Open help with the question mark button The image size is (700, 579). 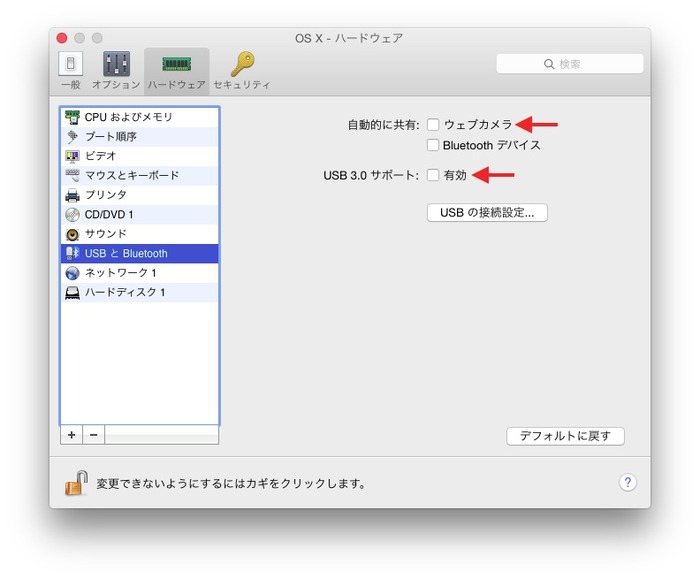pos(627,483)
